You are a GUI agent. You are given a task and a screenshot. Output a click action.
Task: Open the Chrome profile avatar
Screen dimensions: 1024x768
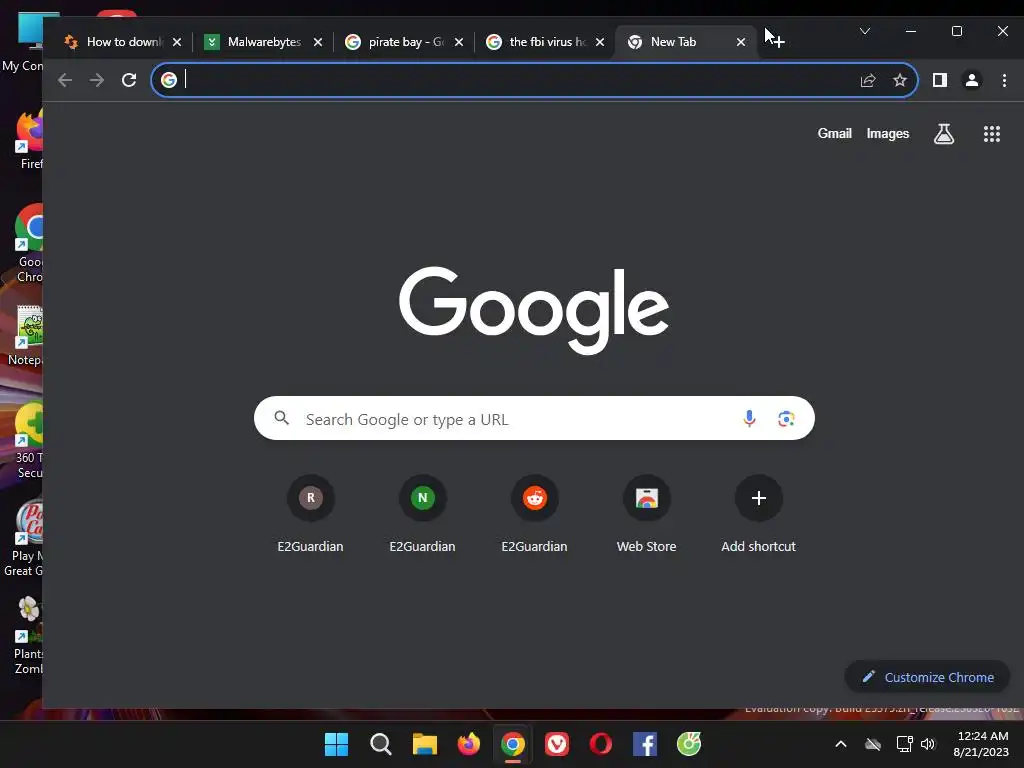972,80
